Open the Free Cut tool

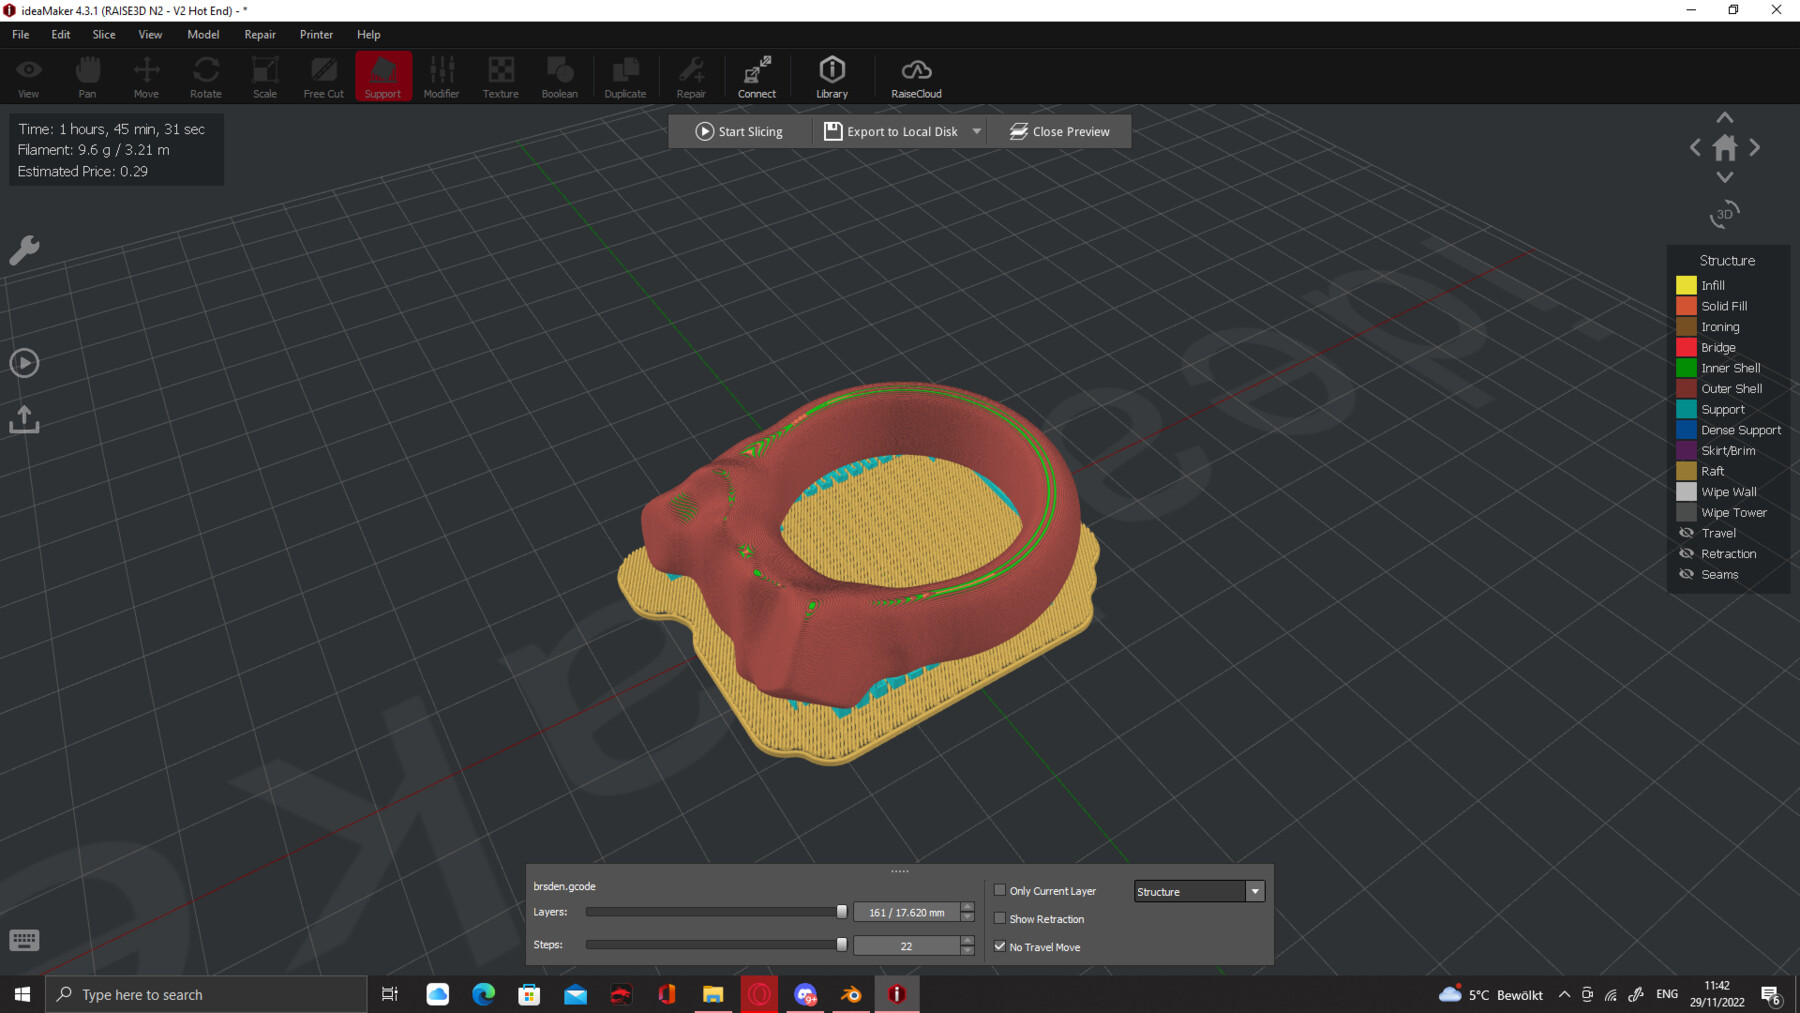point(322,75)
